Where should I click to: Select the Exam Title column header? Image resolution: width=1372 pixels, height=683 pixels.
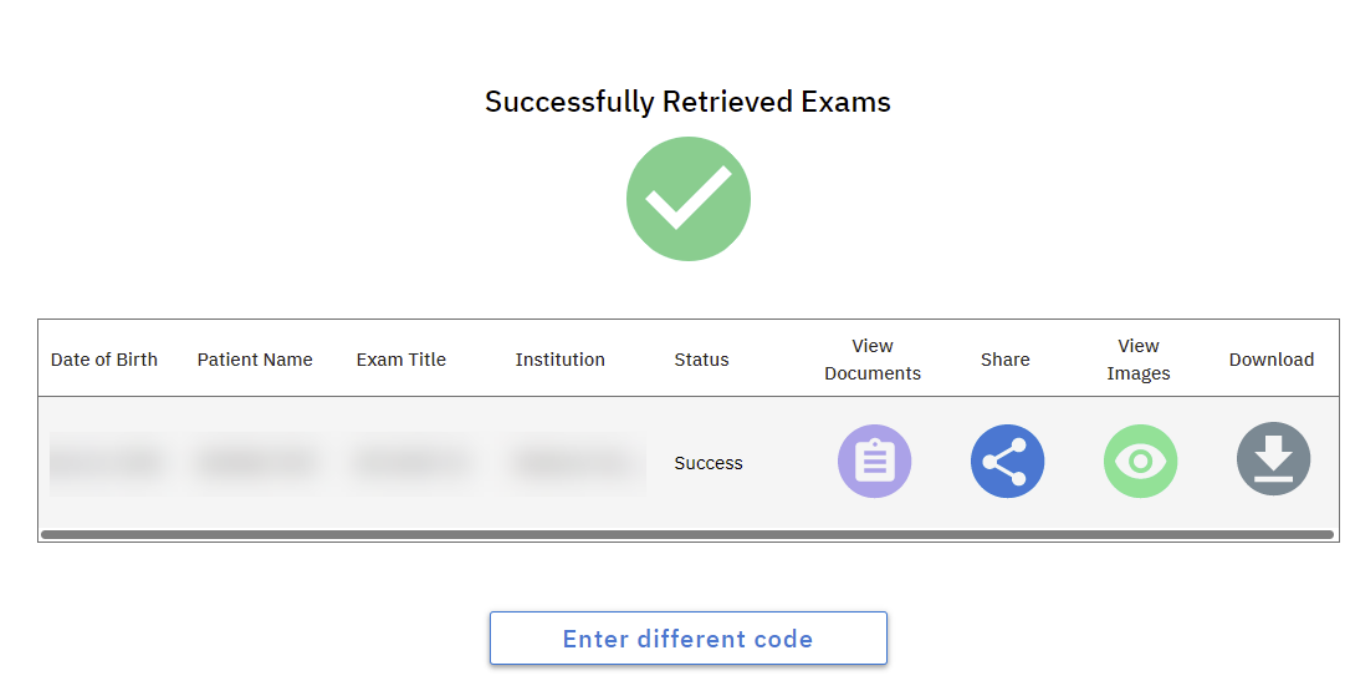pyautogui.click(x=401, y=359)
